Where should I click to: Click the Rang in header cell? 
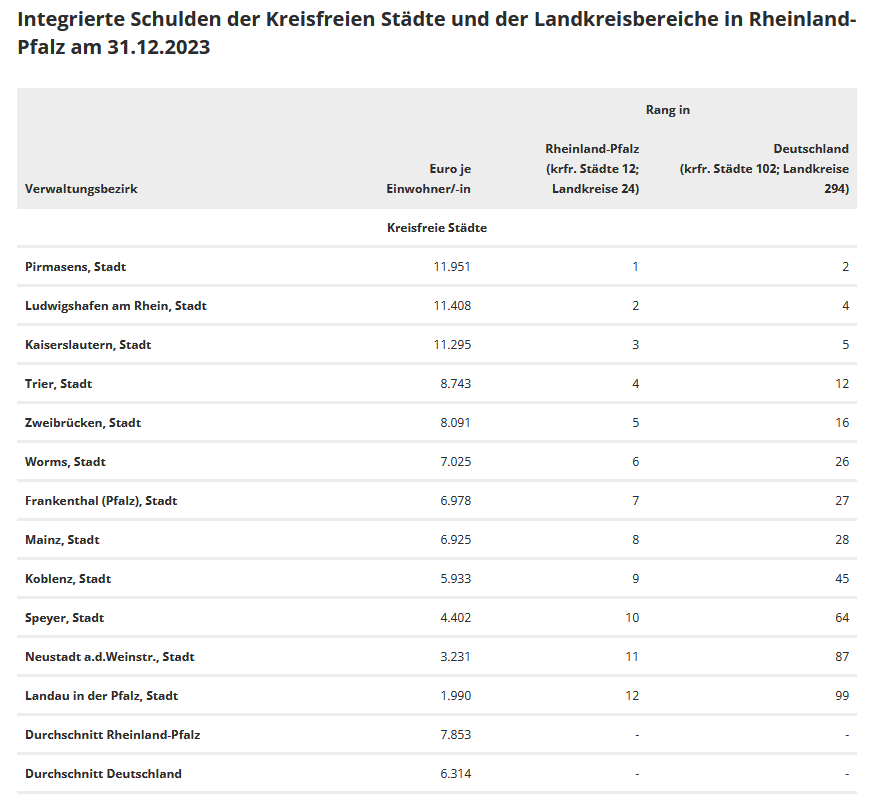[x=667, y=110]
